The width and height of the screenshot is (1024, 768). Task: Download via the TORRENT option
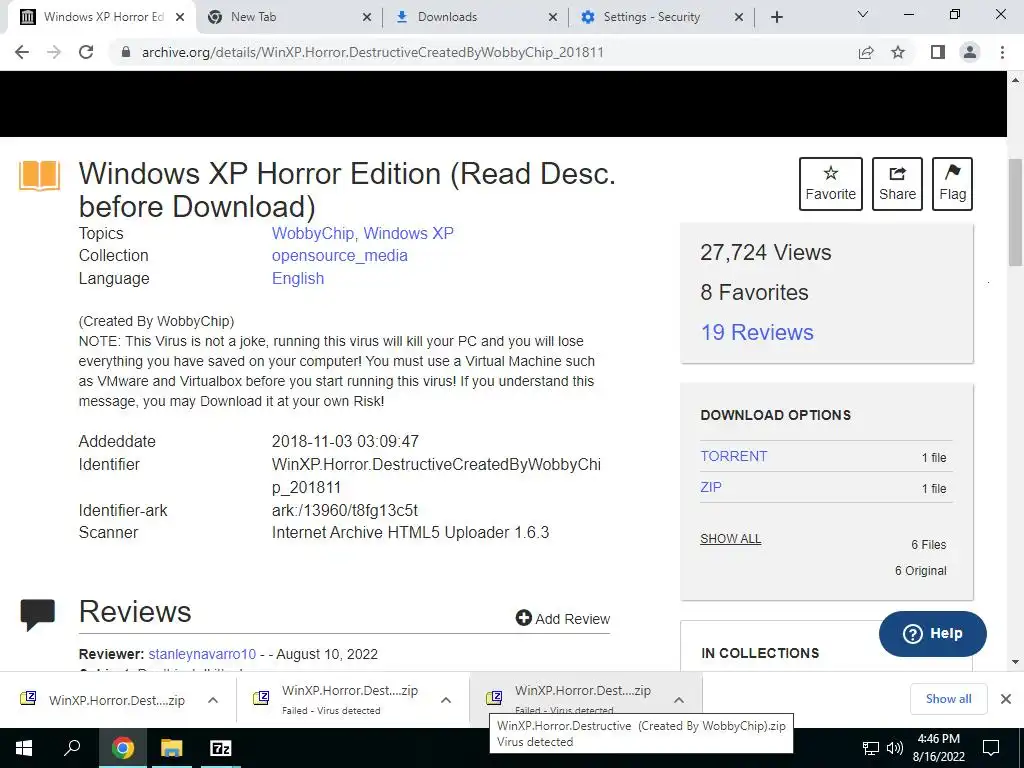[733, 456]
